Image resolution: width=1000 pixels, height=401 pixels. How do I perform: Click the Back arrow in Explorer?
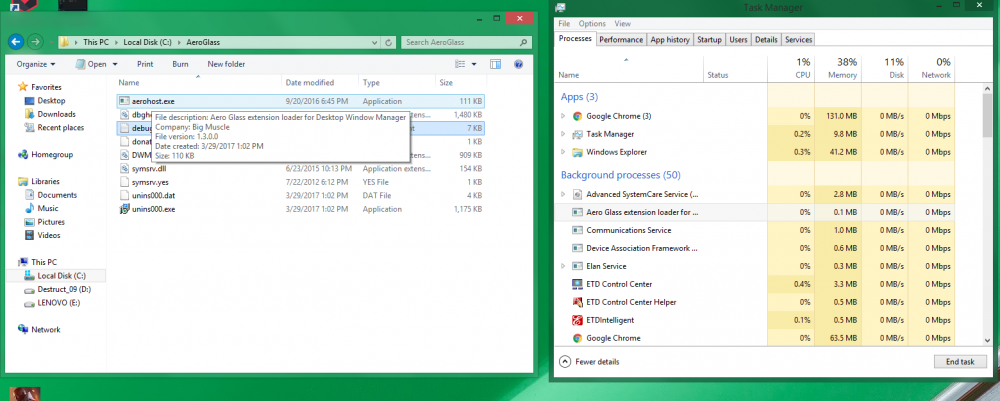pyautogui.click(x=15, y=42)
